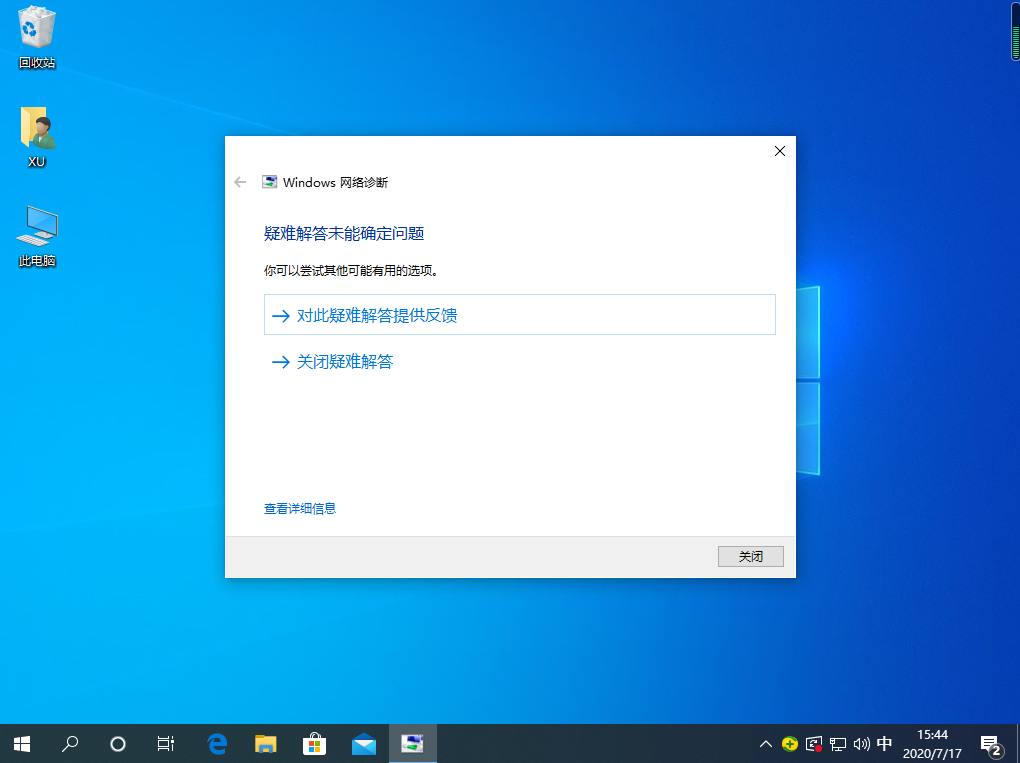Click the back arrow in the diagnostics dialog
The height and width of the screenshot is (763, 1020).
click(240, 182)
